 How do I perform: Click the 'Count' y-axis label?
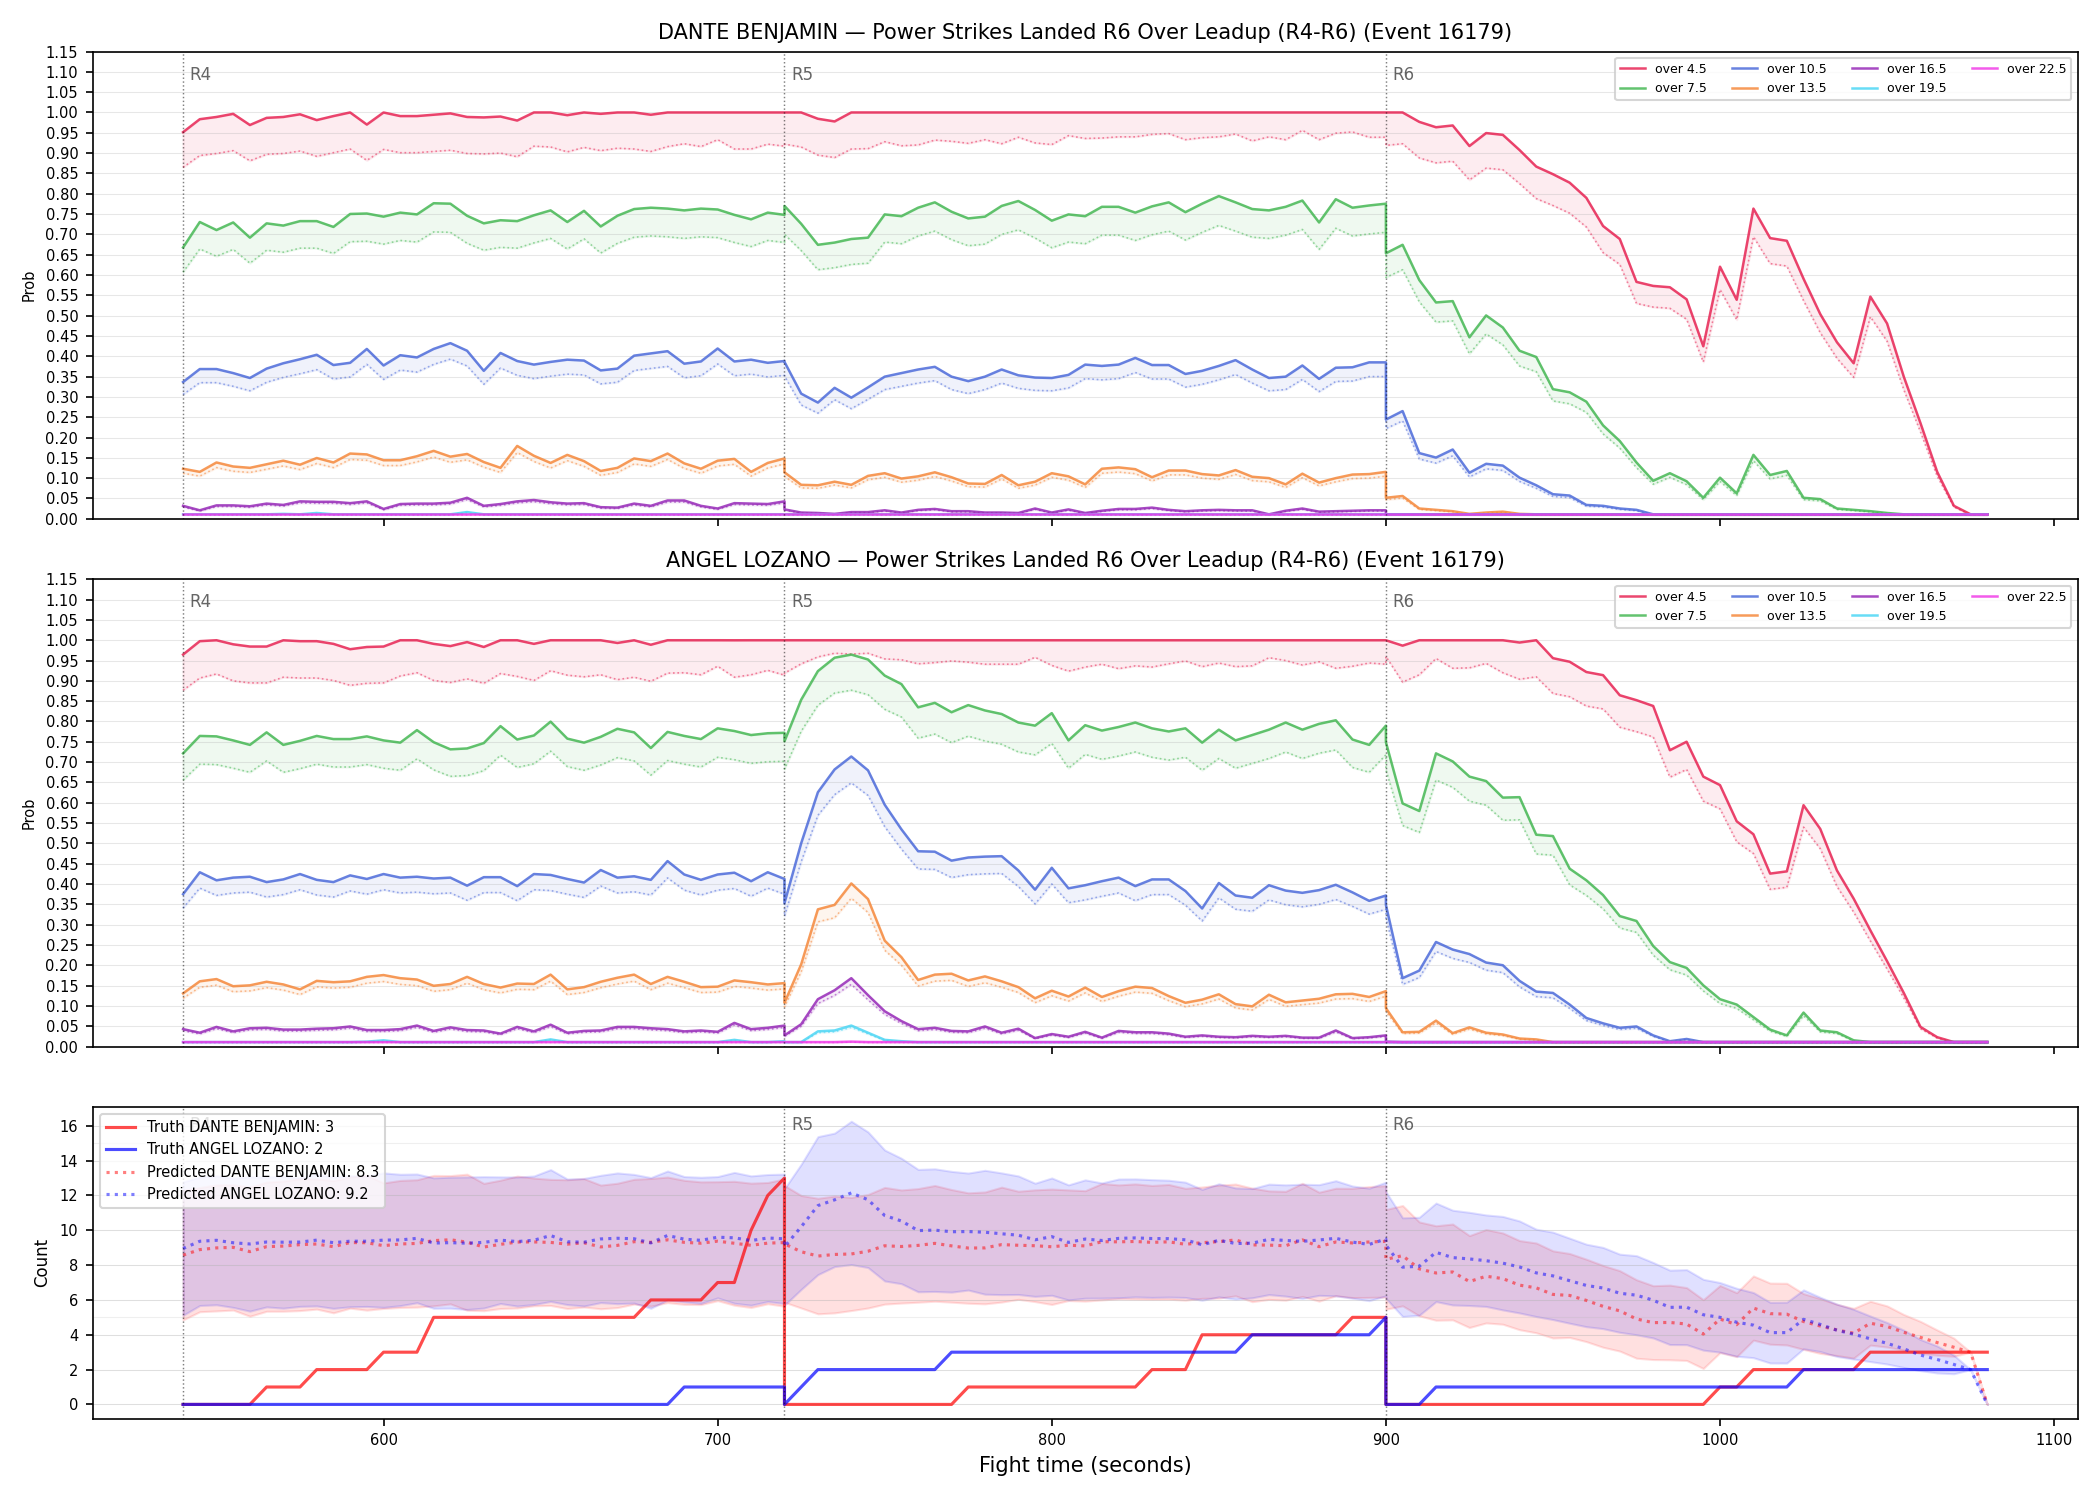(41, 1263)
